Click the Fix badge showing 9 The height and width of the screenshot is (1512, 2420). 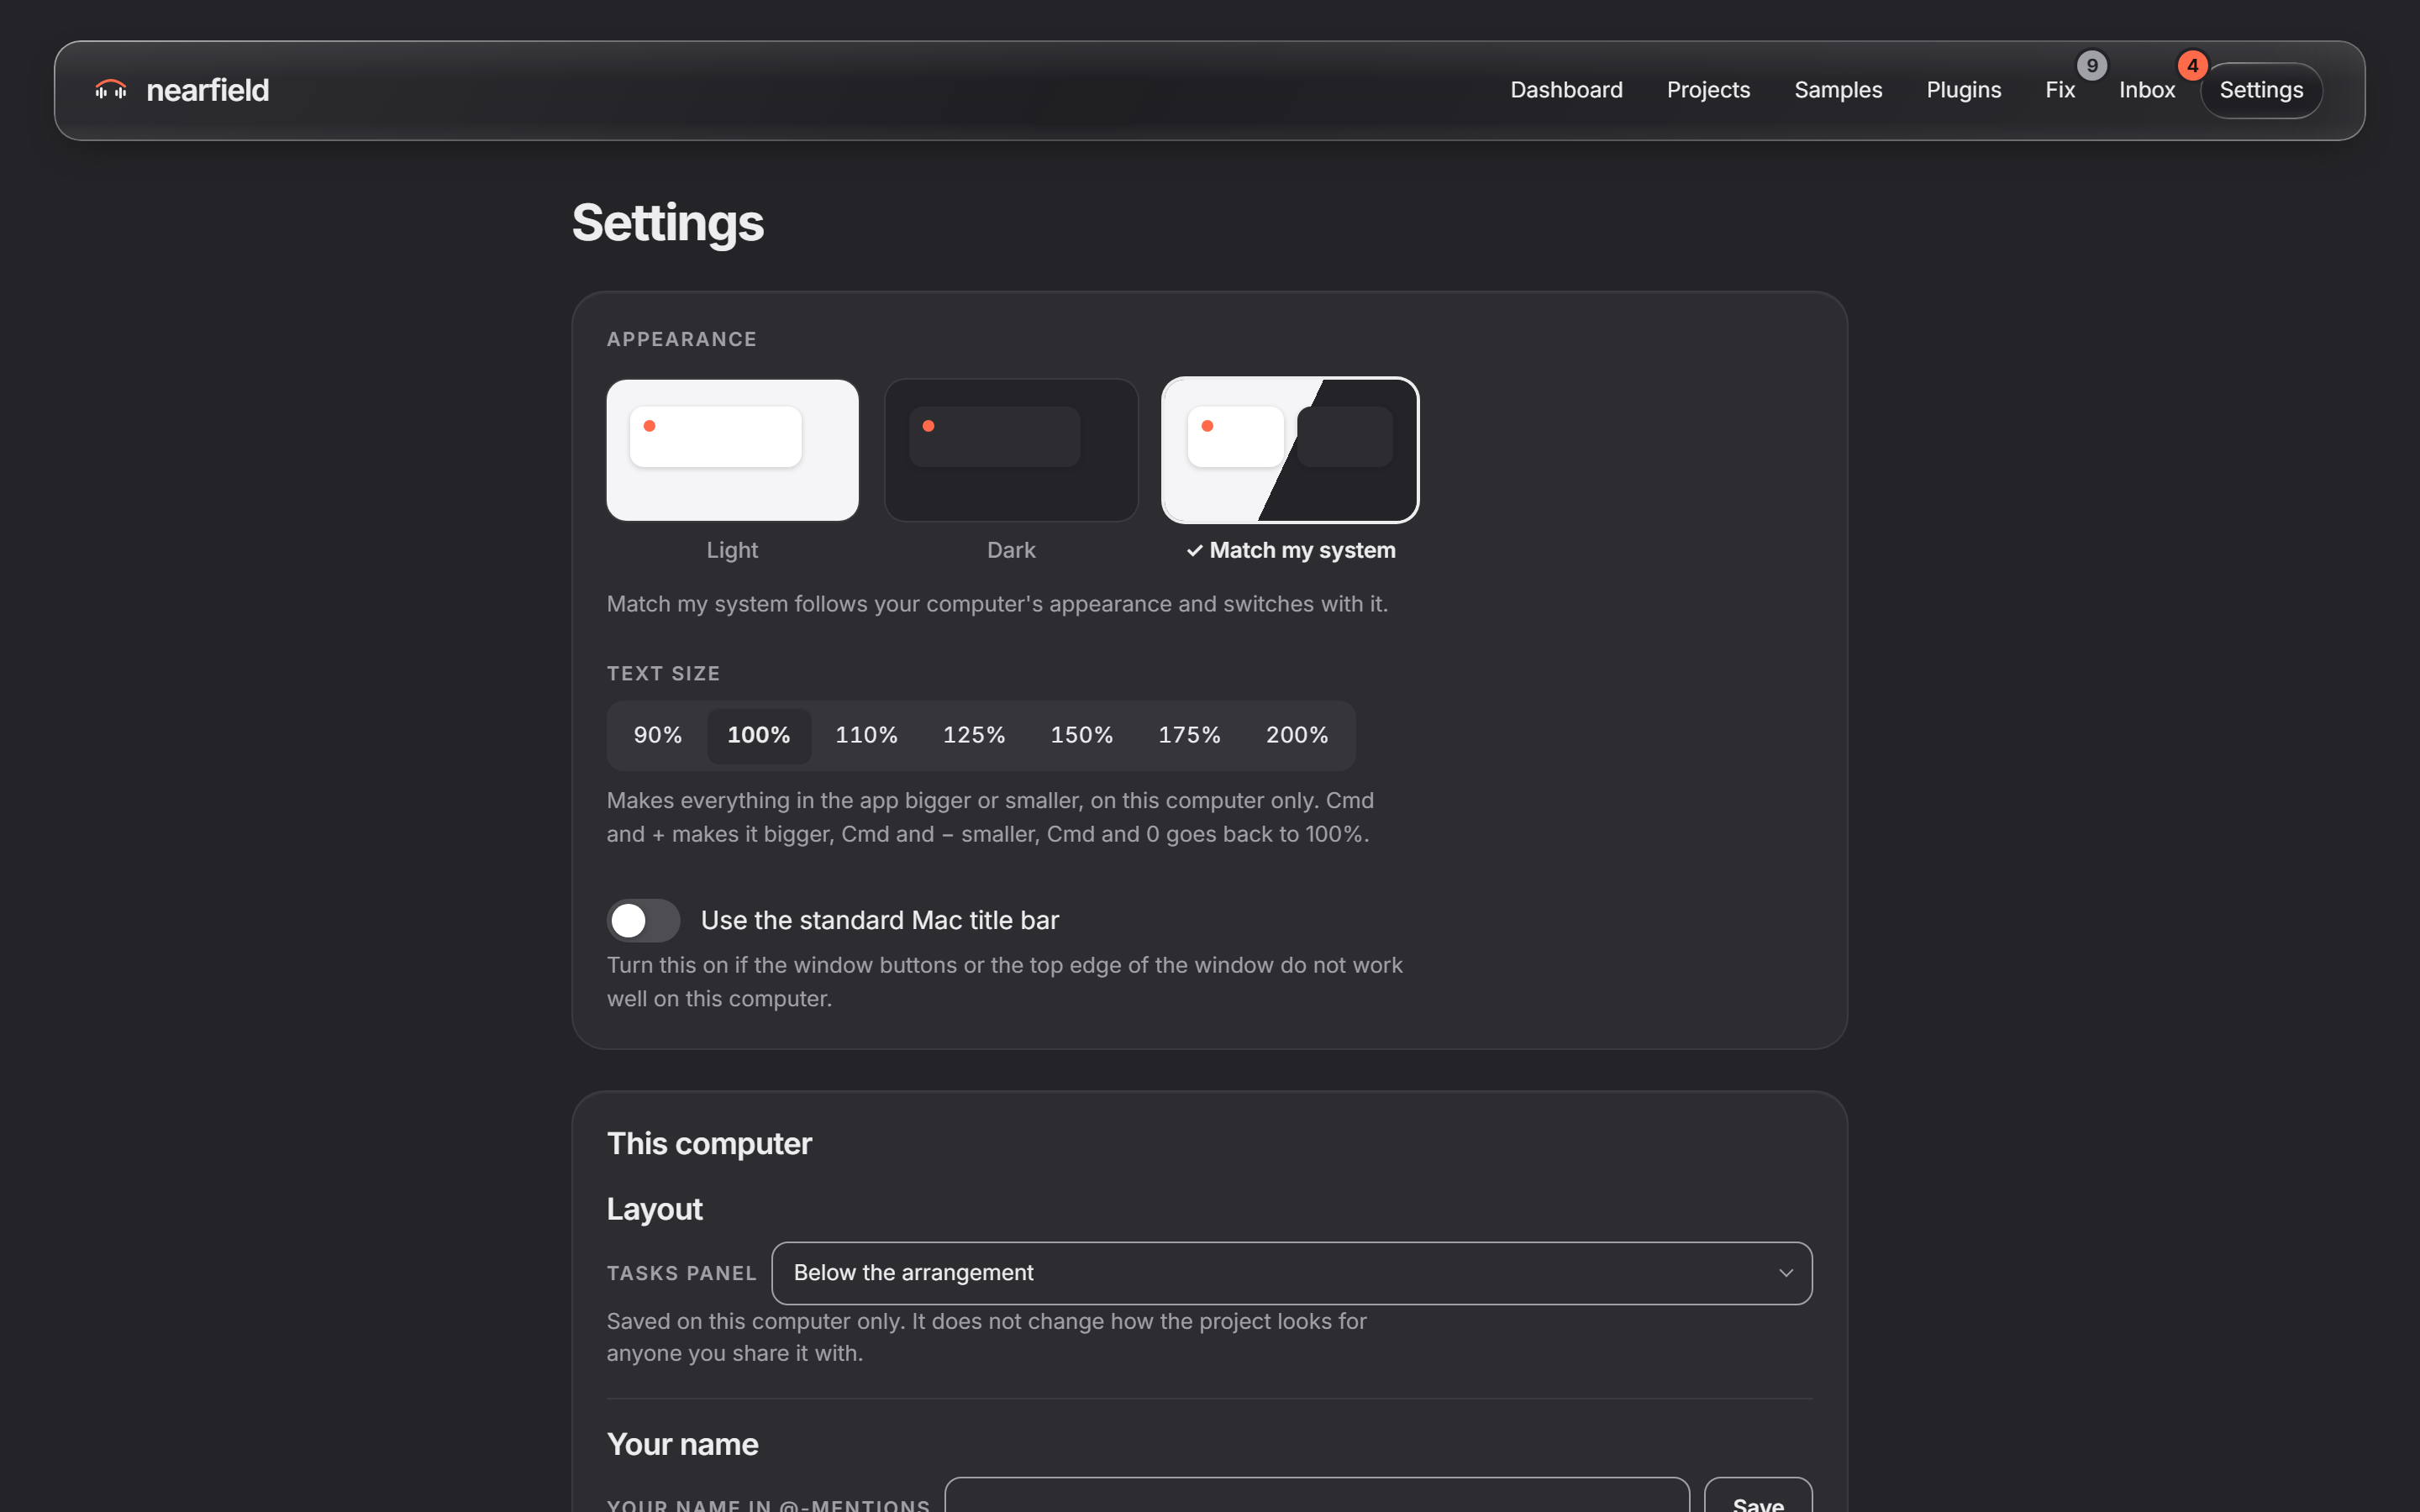tap(2091, 65)
